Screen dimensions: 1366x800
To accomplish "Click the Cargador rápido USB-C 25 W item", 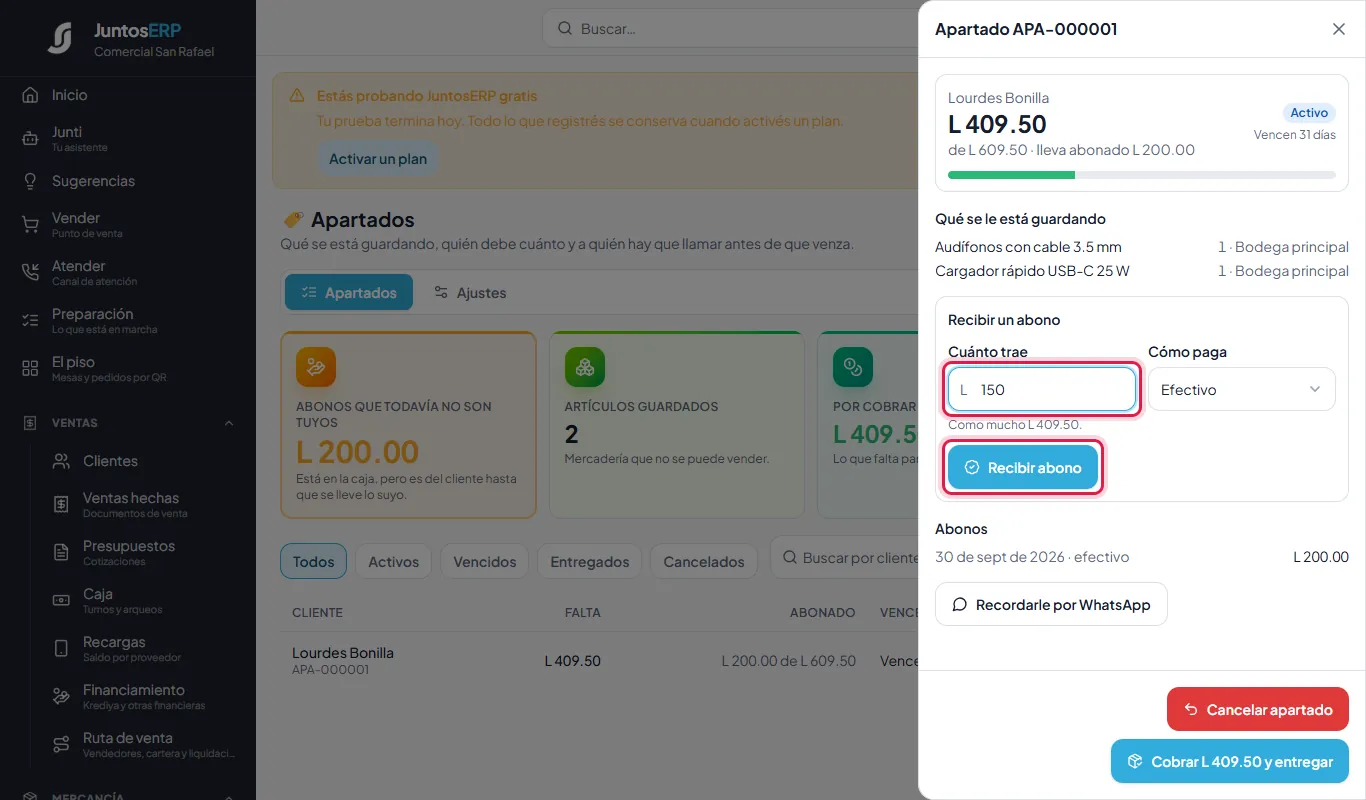I will [1142, 271].
